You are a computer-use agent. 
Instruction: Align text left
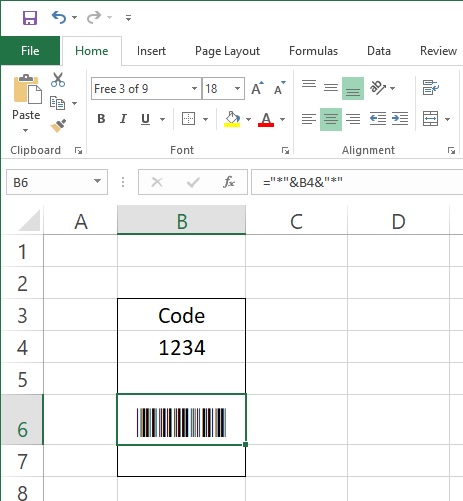point(309,119)
